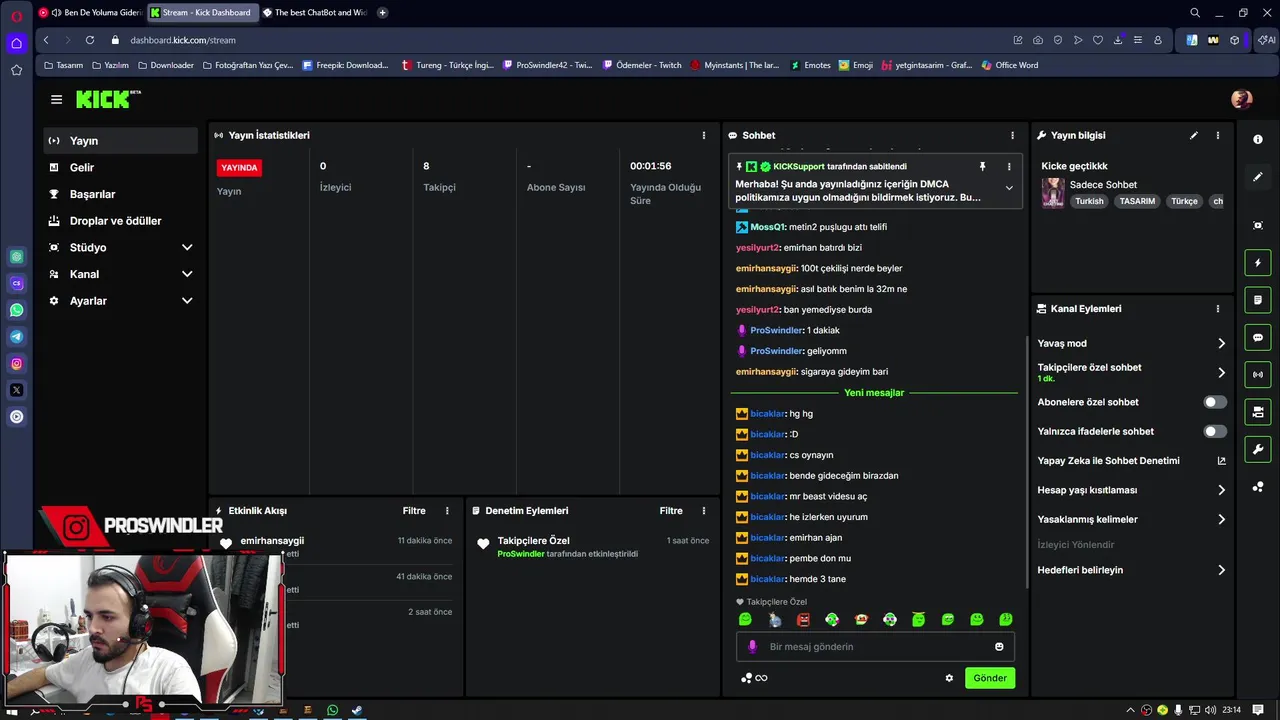Open Sohbet panel three-dot menu
The image size is (1280, 720).
coord(1012,135)
